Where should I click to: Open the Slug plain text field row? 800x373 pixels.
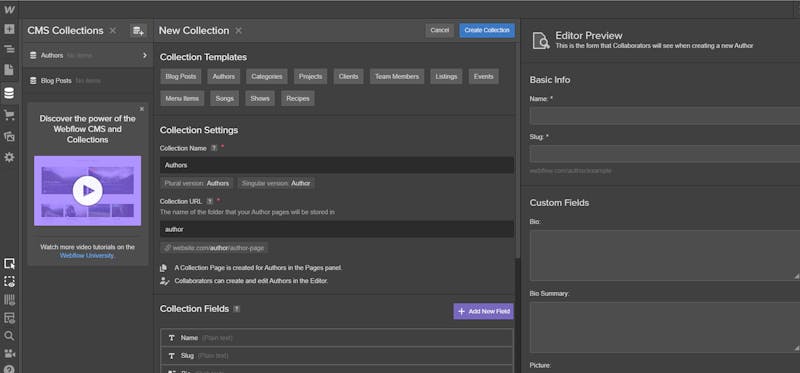coord(337,356)
